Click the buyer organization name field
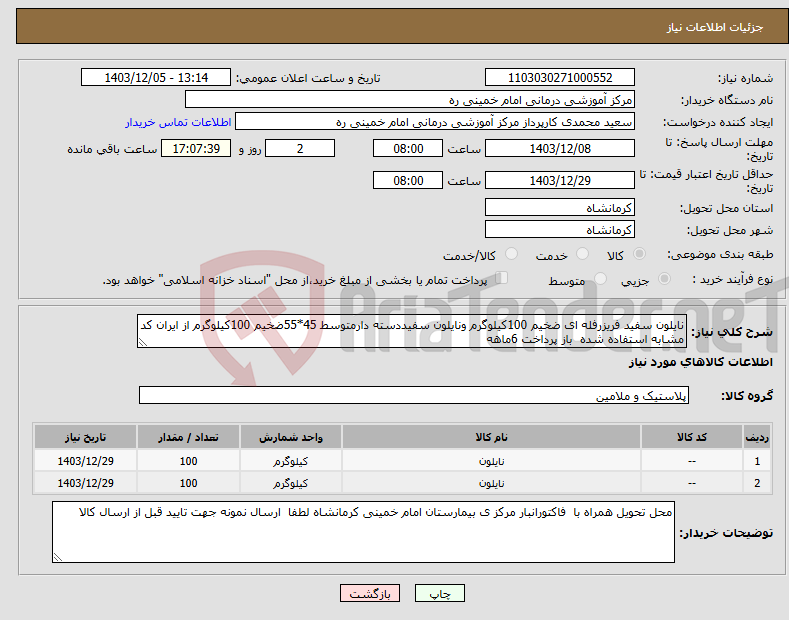Screen dimensions: 789x620 (x=410, y=100)
